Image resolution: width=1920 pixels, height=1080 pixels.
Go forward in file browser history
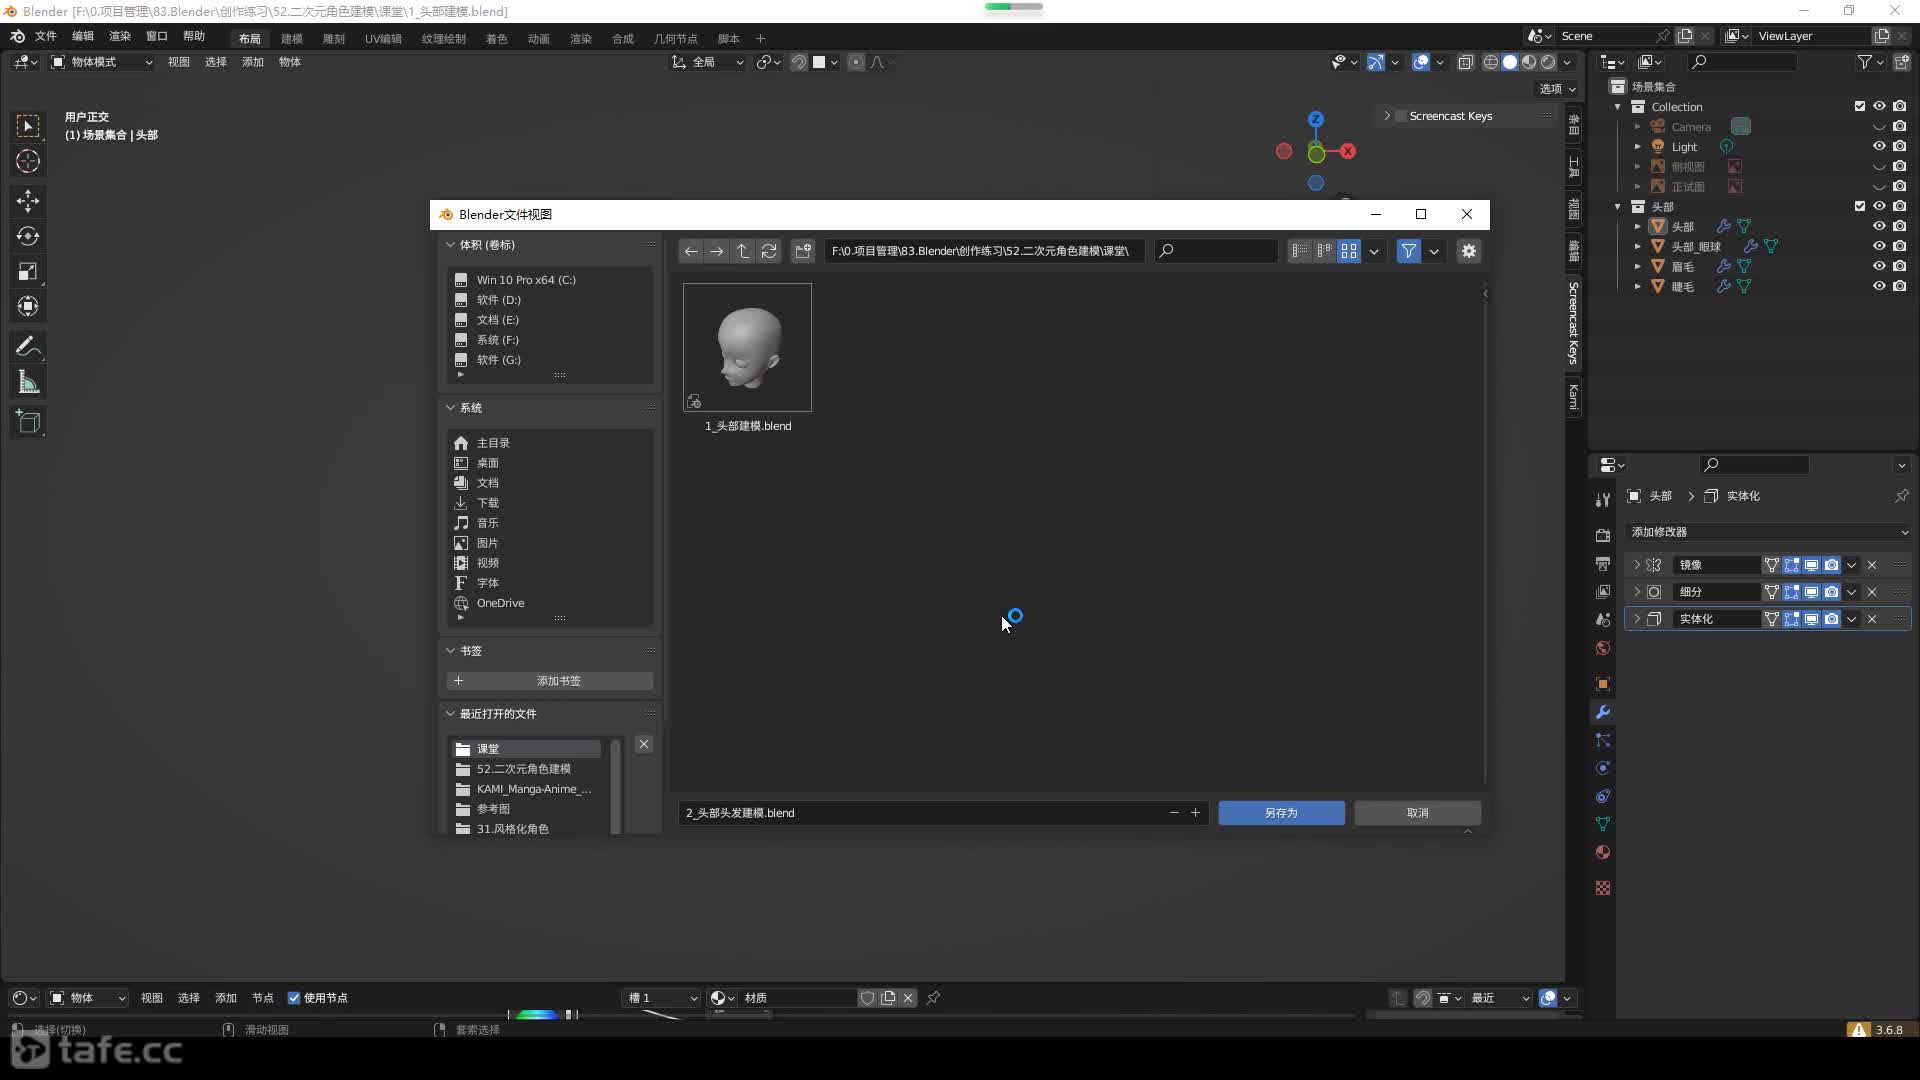[x=717, y=251]
